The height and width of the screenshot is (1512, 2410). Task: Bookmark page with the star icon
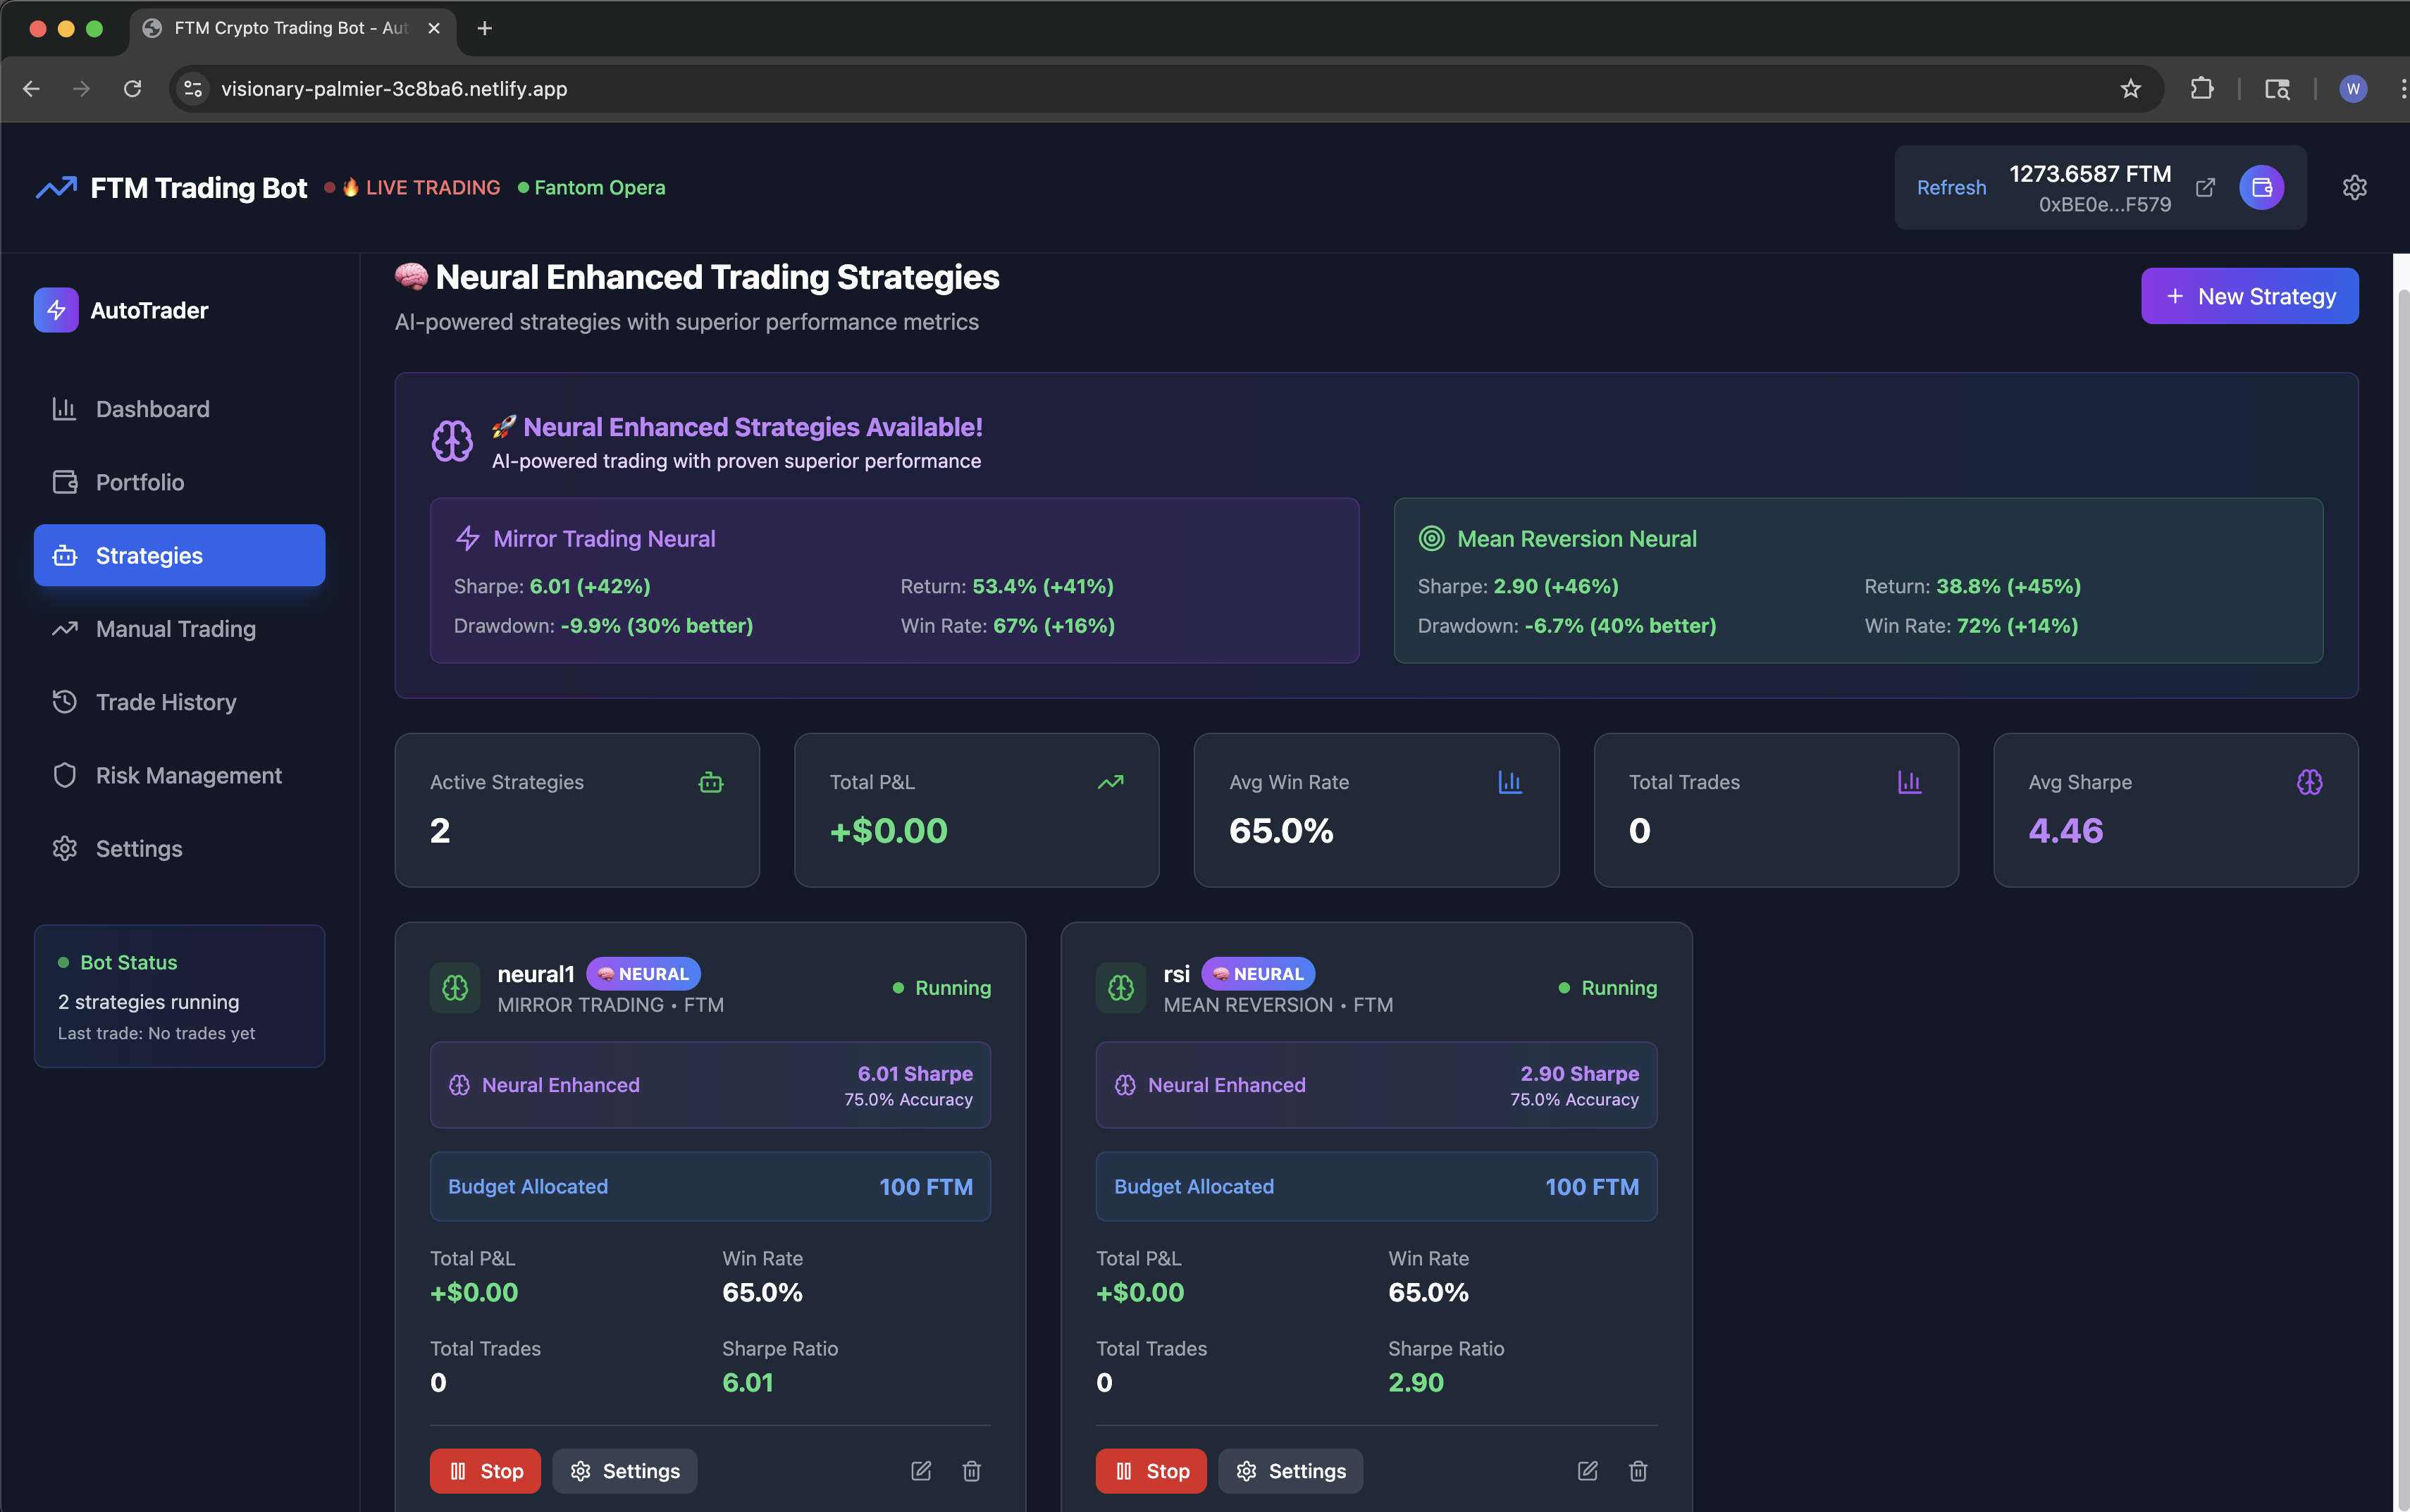tap(2130, 89)
